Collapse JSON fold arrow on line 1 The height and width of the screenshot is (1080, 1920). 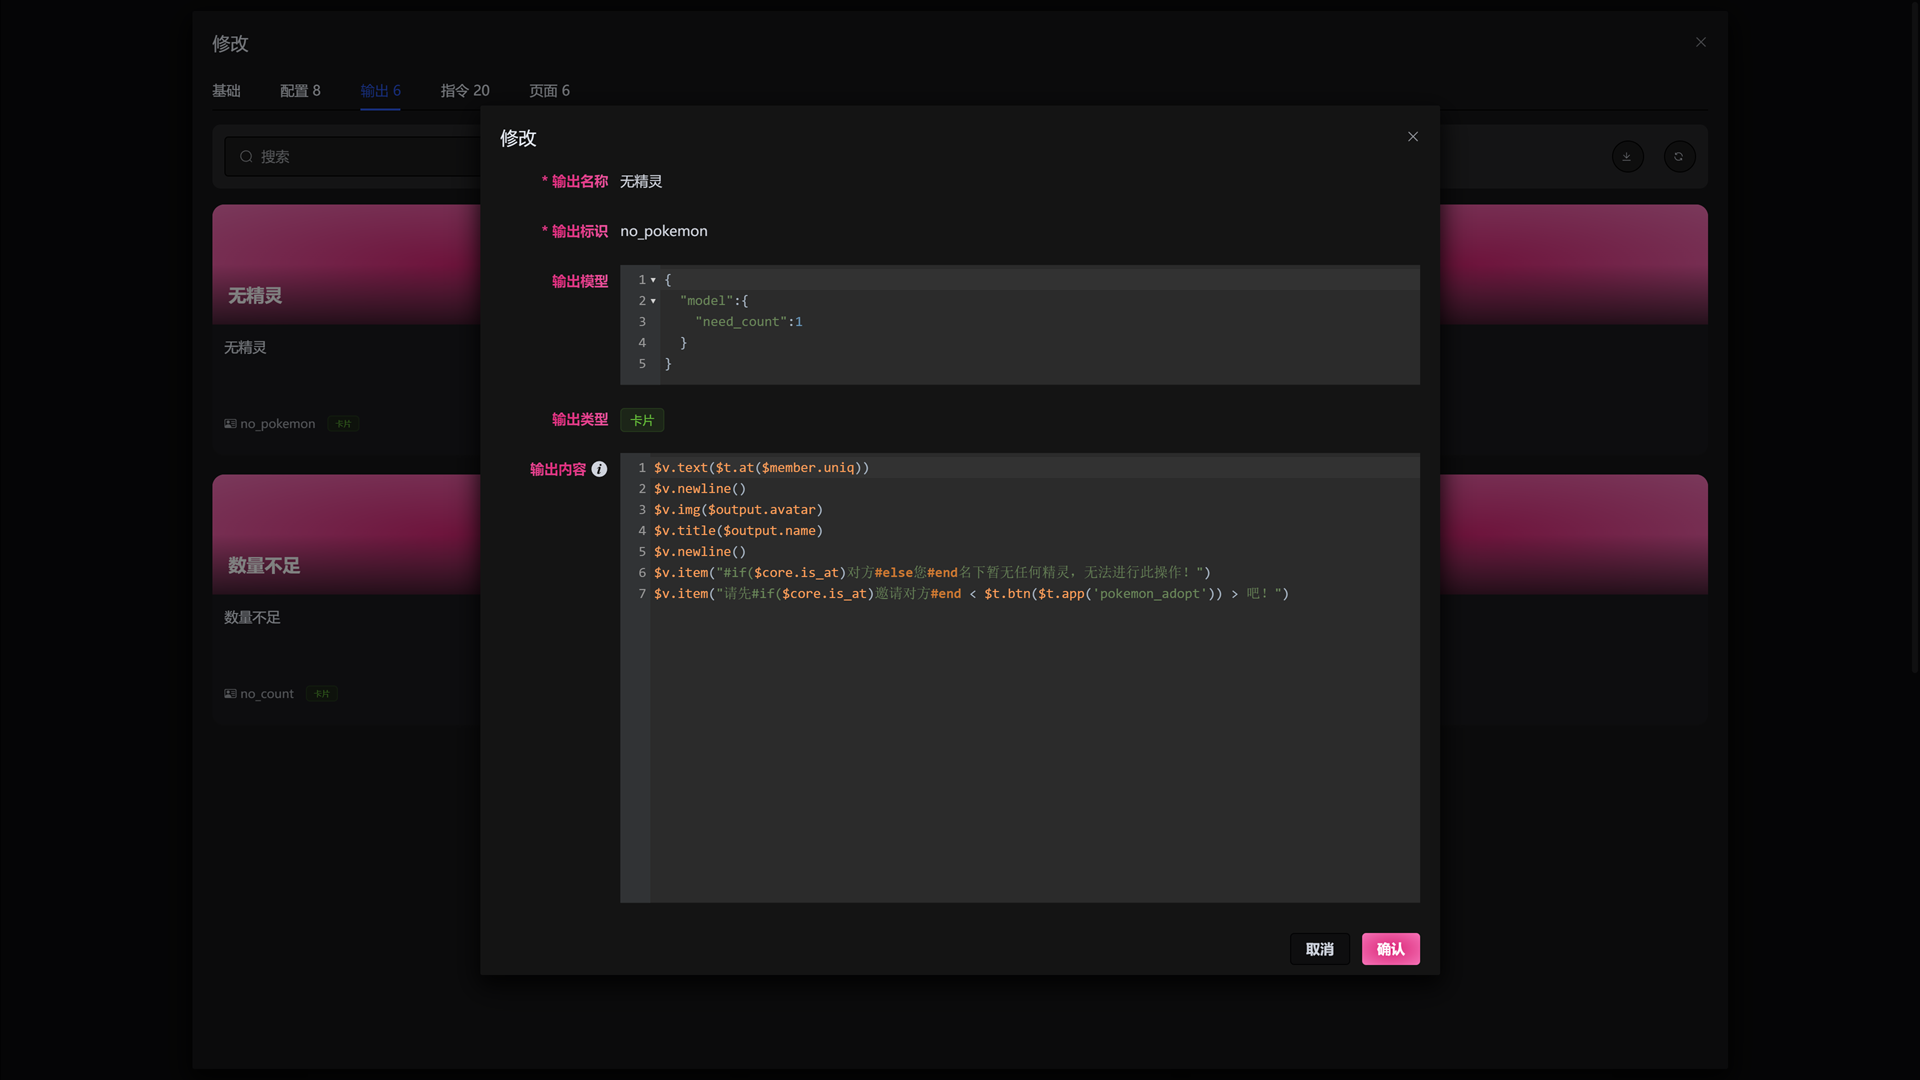coord(653,280)
